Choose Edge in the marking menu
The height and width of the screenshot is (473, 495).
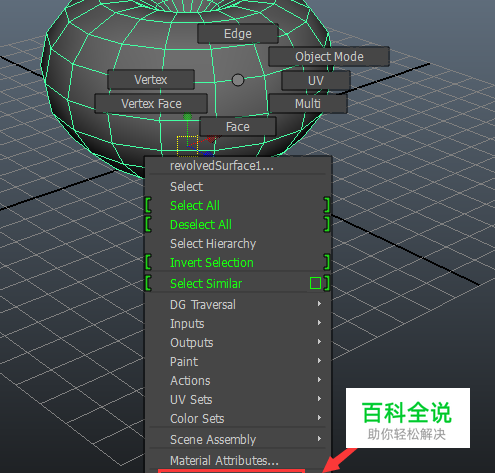tap(238, 34)
